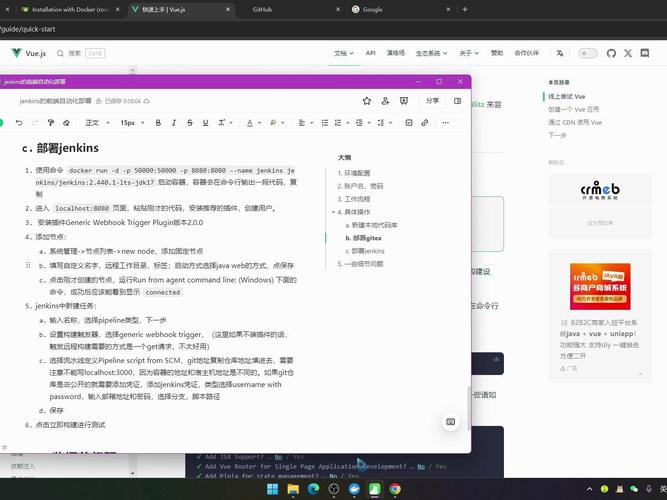This screenshot has height=500, width=667.
Task: Jump to outline item b. 部署gitea
Action: tap(364, 238)
